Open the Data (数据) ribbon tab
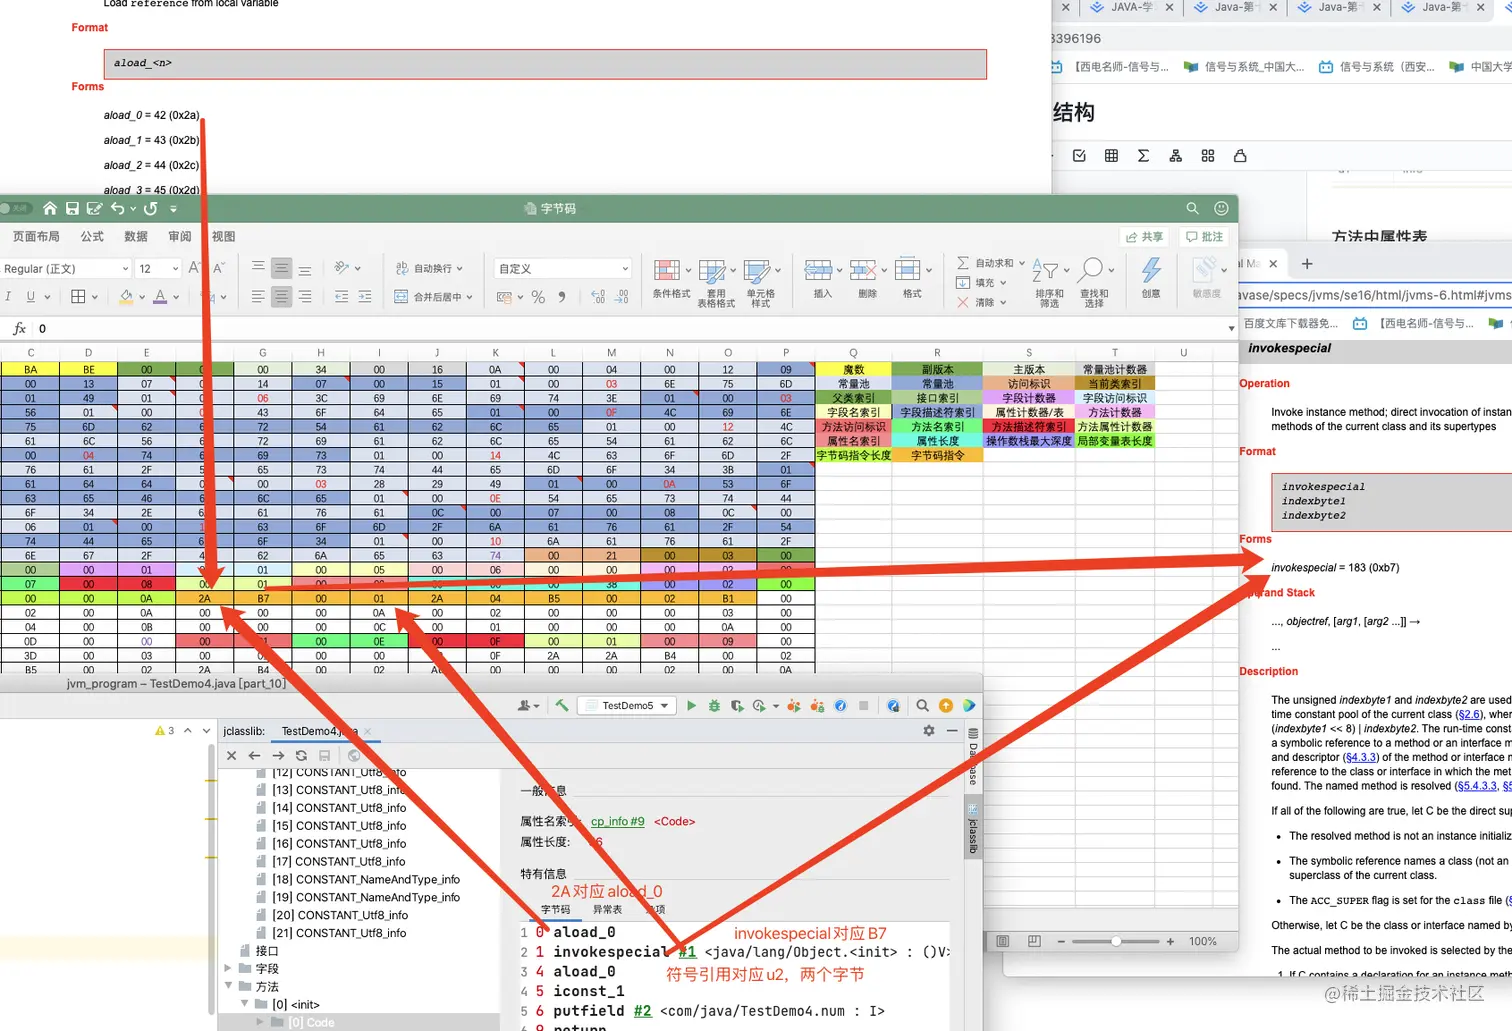This screenshot has height=1031, width=1512. tap(136, 237)
